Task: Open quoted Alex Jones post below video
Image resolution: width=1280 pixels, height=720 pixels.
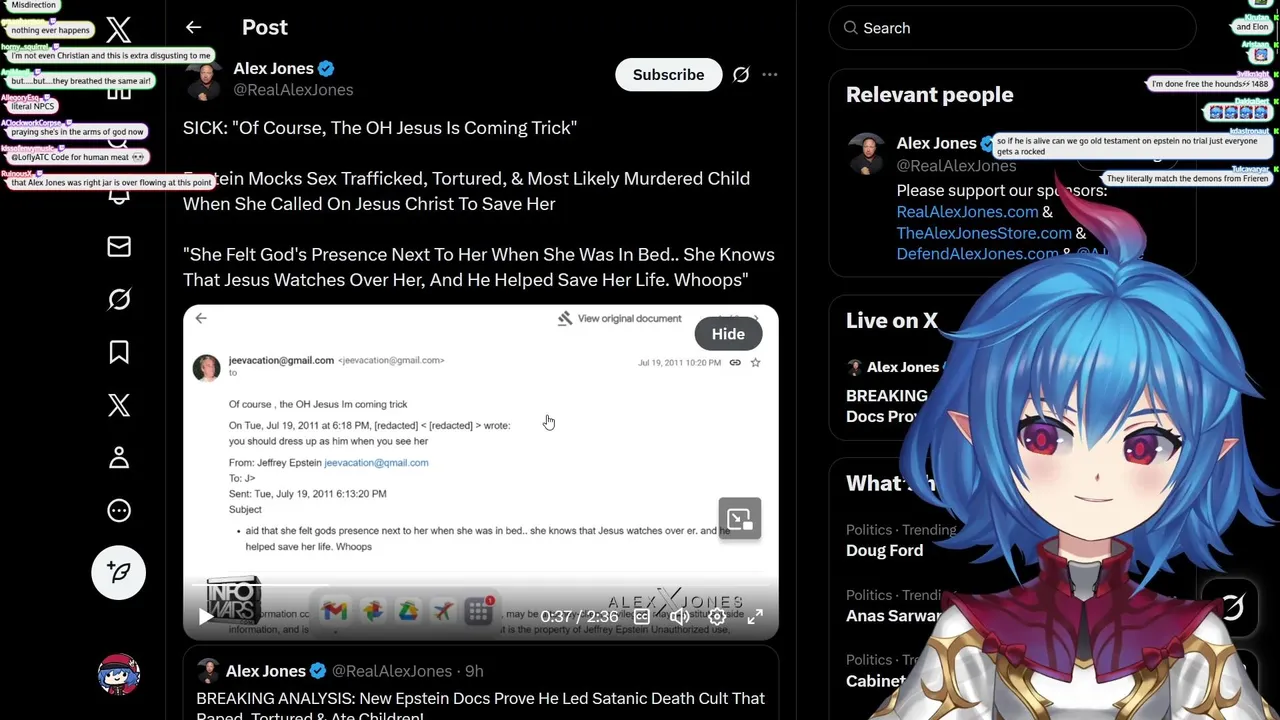Action: click(x=481, y=685)
